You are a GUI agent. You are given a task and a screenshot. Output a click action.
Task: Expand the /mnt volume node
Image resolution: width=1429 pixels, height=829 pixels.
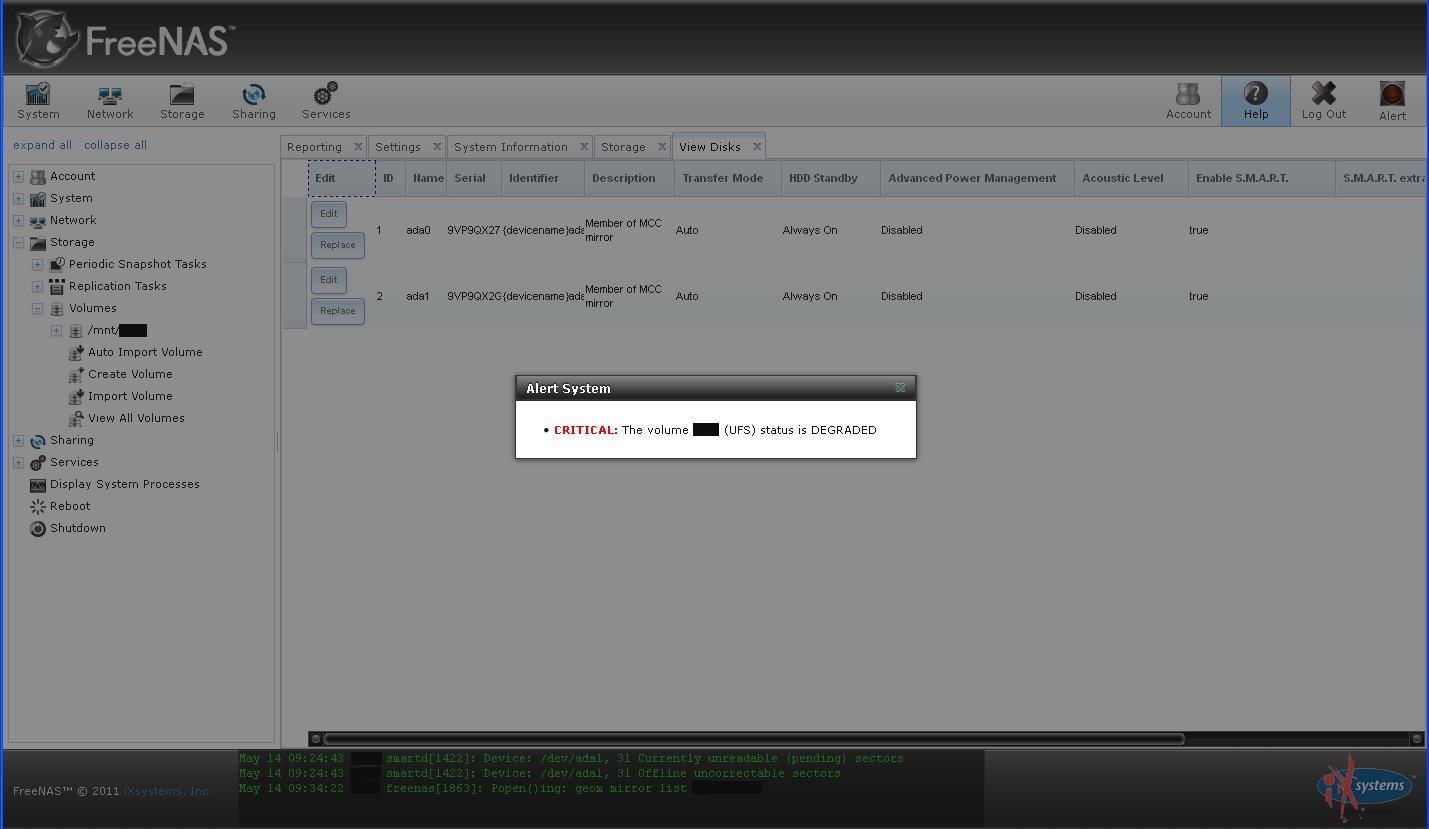(56, 331)
